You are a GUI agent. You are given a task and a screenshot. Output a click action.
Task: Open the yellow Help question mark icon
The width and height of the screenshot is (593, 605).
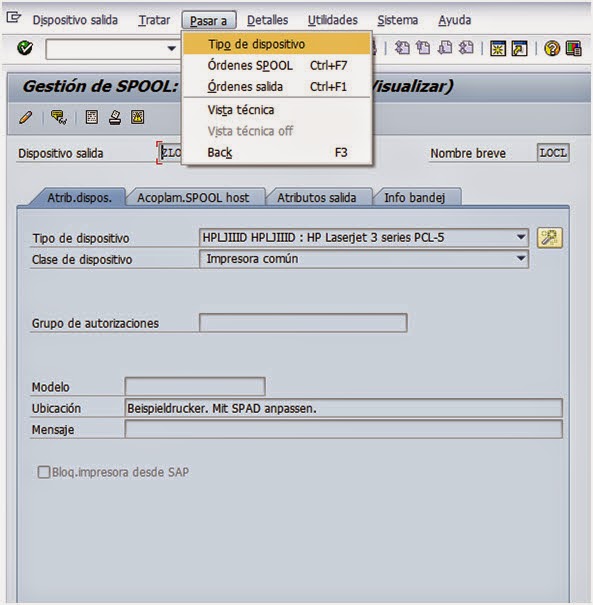552,49
